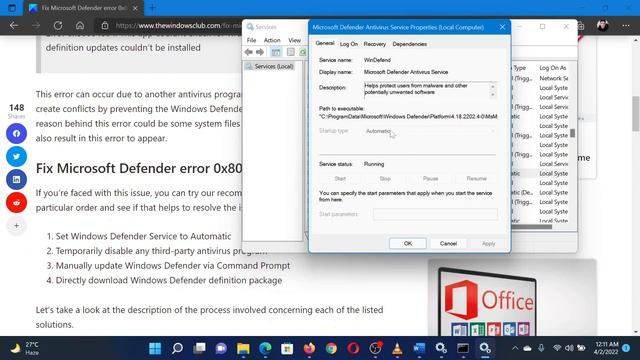Image resolution: width=640 pixels, height=360 pixels.
Task: Open Teams Chat from taskbar
Action: pyautogui.click(x=221, y=348)
